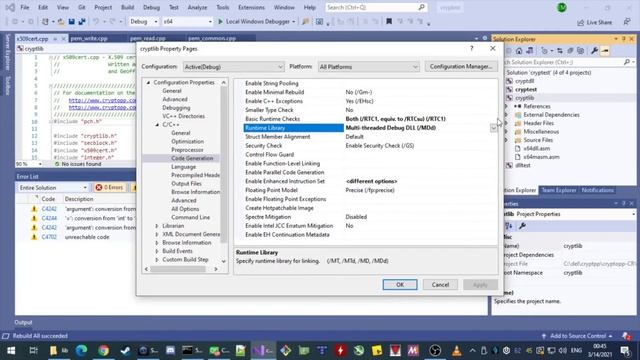Screen dimensions: 640x360
Task: Select x64dll.asm in Solution Explorer
Action: pos(536,149)
